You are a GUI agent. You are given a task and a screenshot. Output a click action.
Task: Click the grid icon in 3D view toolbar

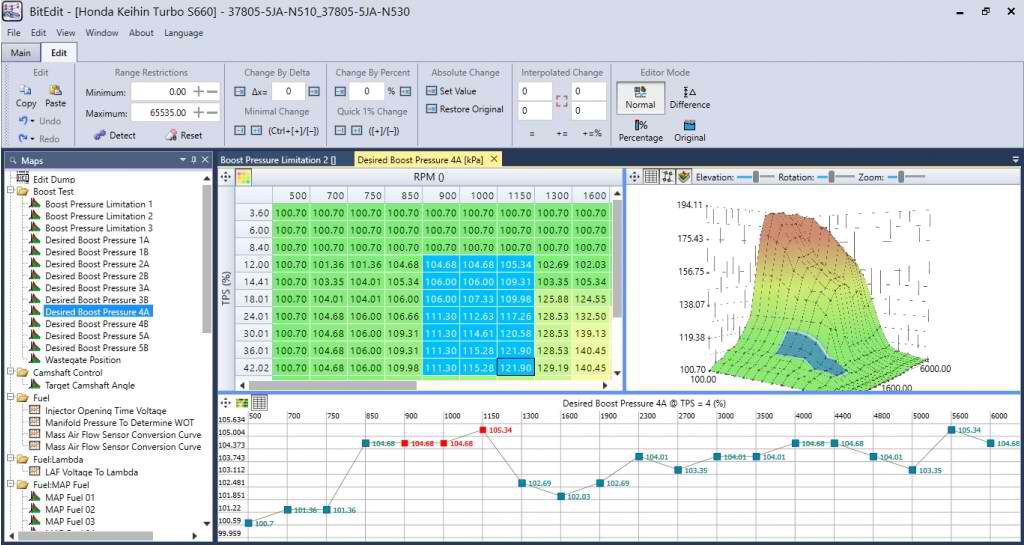651,176
